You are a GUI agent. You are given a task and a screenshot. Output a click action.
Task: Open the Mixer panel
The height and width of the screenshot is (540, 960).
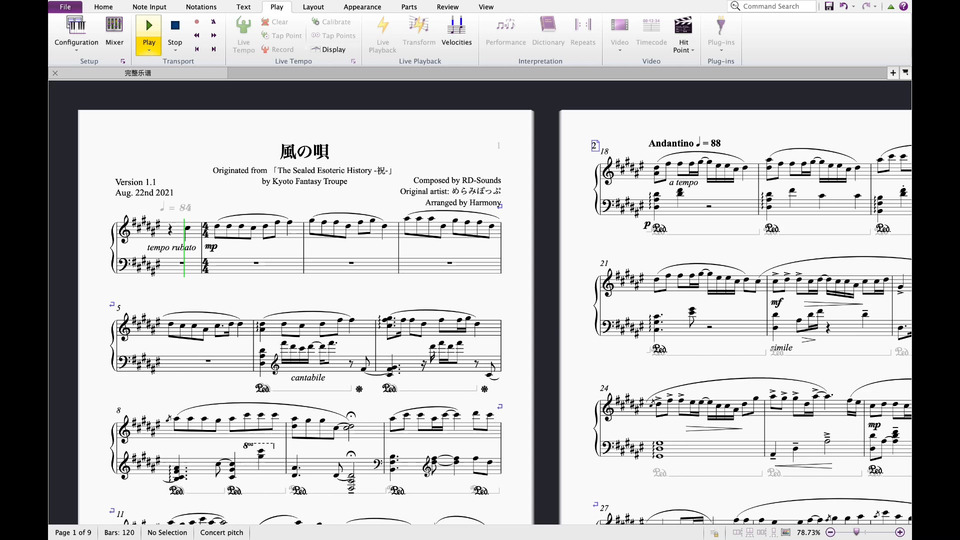coord(114,31)
